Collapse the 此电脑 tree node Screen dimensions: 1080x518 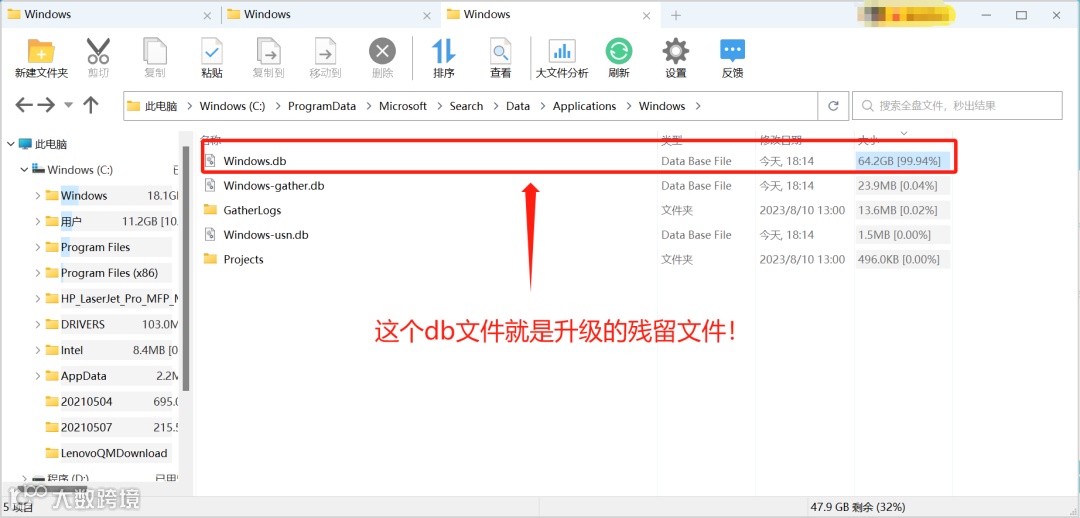[x=10, y=144]
